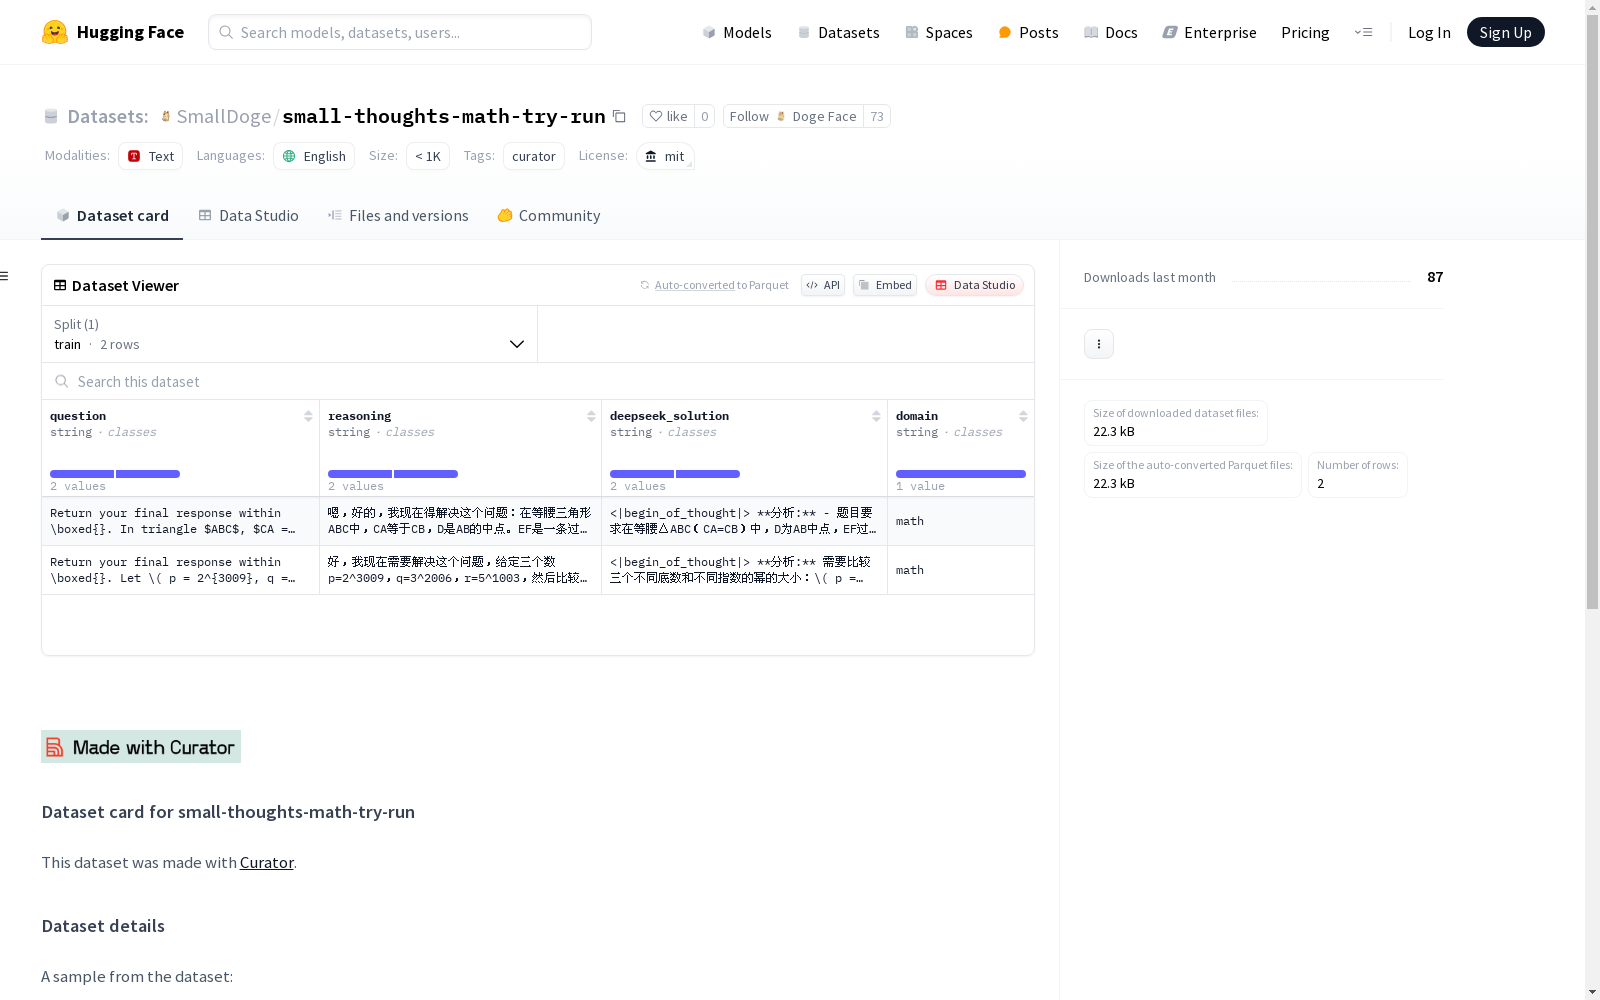
Task: Open Docs in the top navigation
Action: (x=1111, y=32)
